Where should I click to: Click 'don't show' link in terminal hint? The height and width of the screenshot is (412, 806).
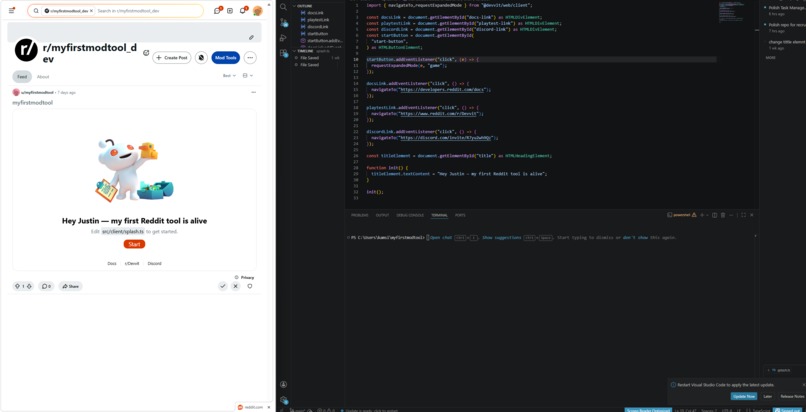pos(635,238)
